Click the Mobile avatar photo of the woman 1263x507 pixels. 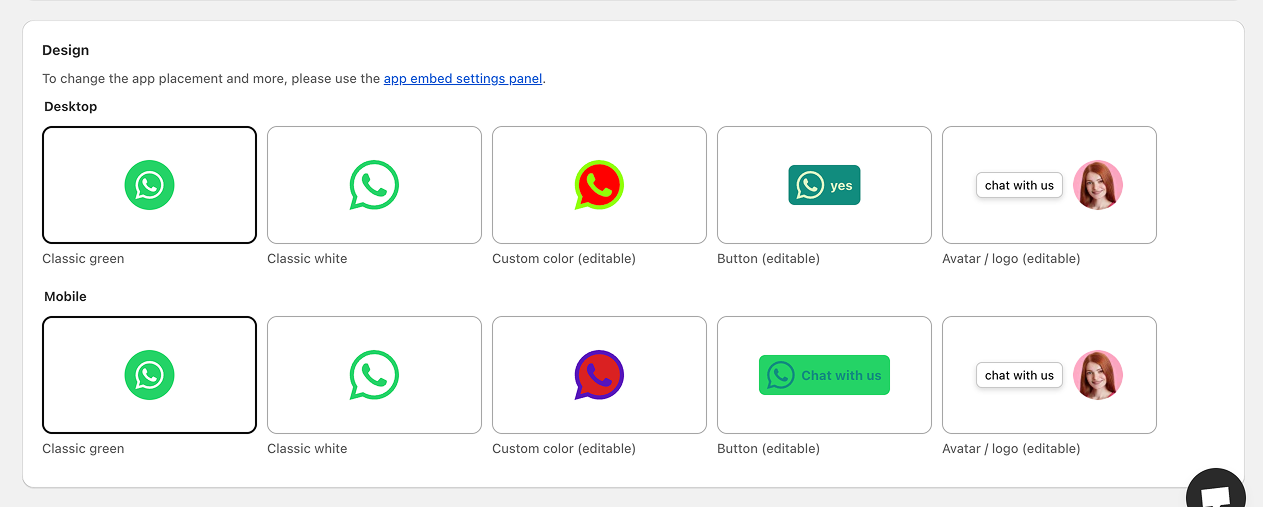1097,375
